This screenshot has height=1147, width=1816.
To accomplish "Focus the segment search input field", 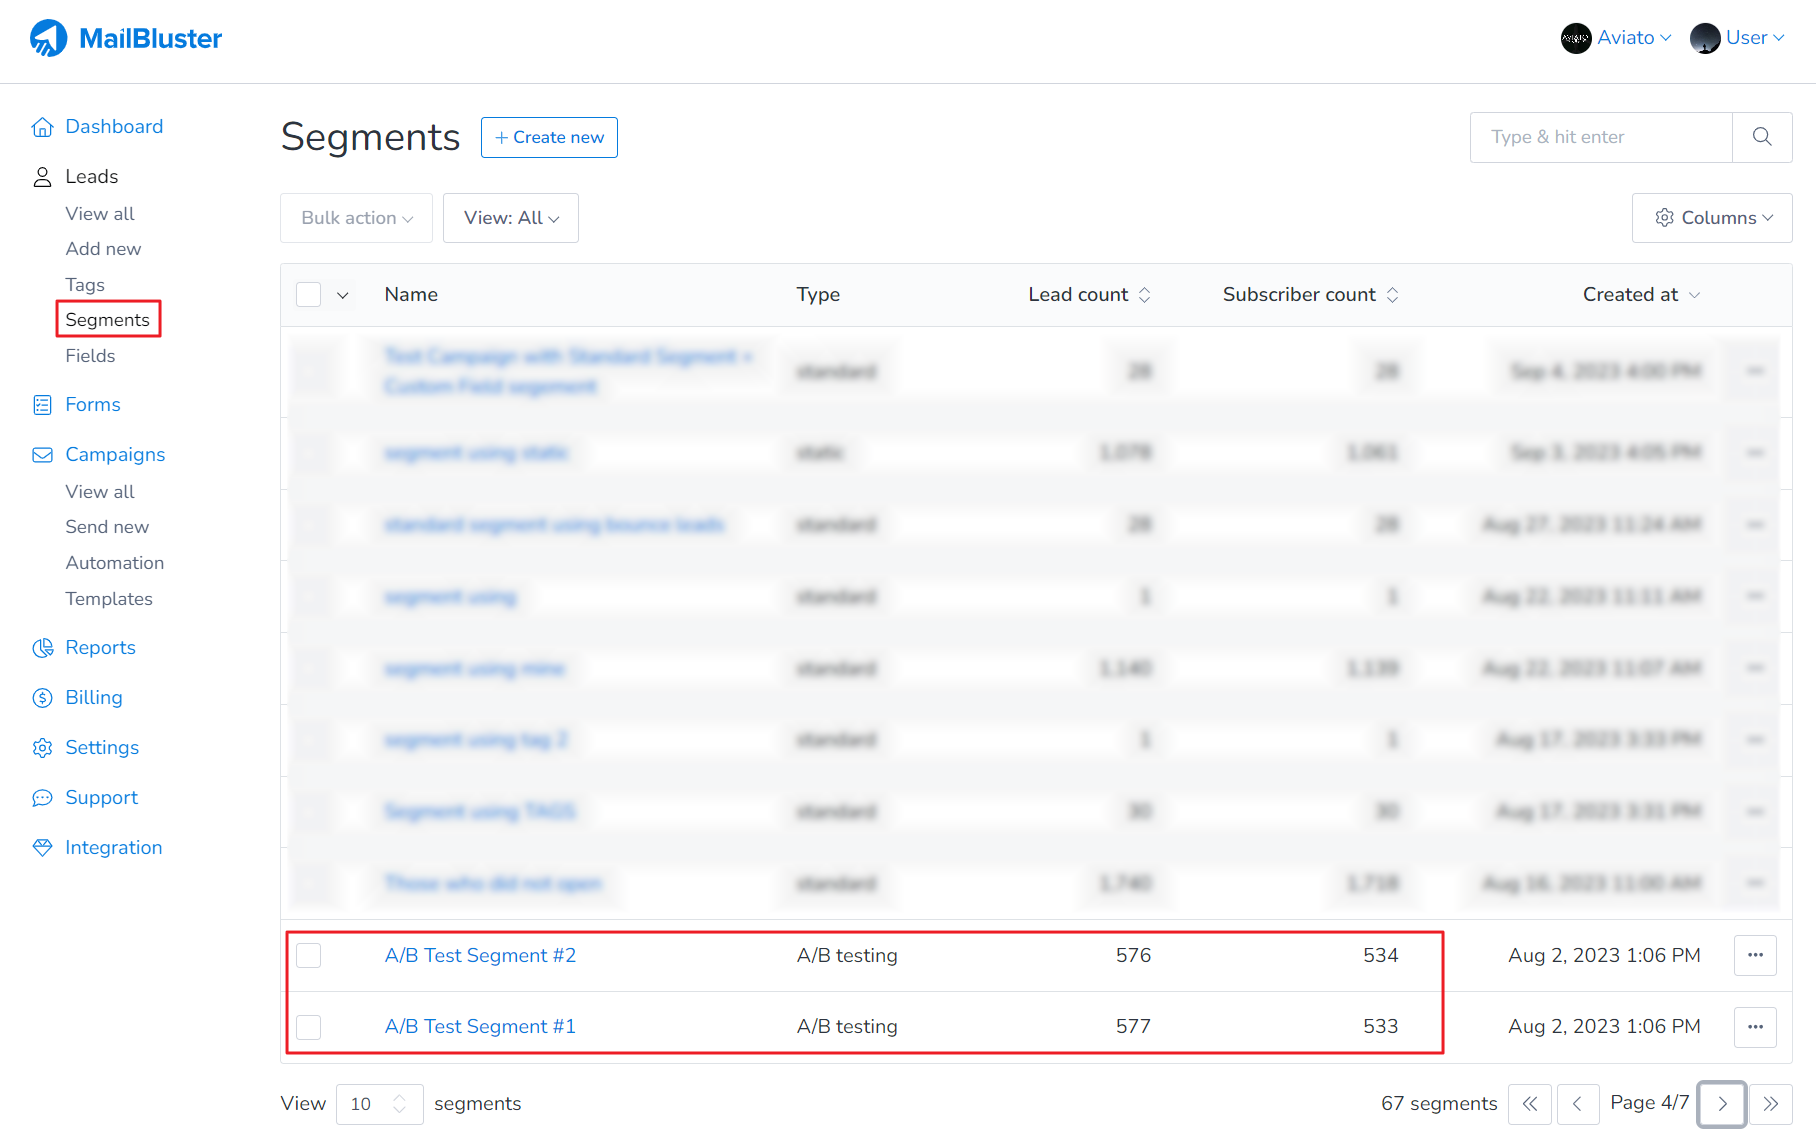I will point(1601,137).
